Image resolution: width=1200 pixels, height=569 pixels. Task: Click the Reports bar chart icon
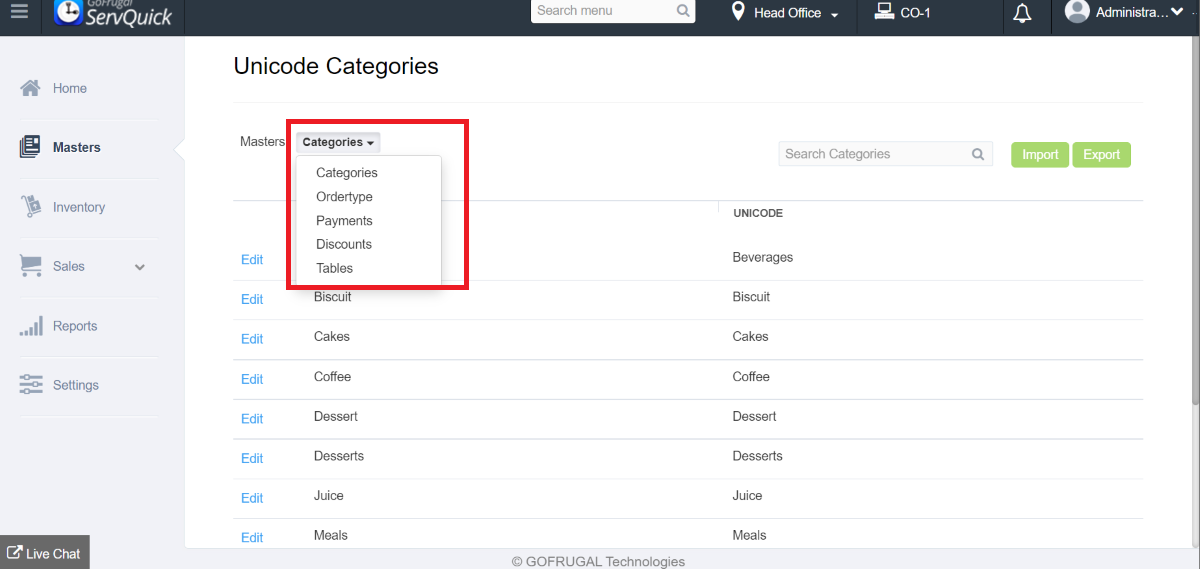point(31,326)
